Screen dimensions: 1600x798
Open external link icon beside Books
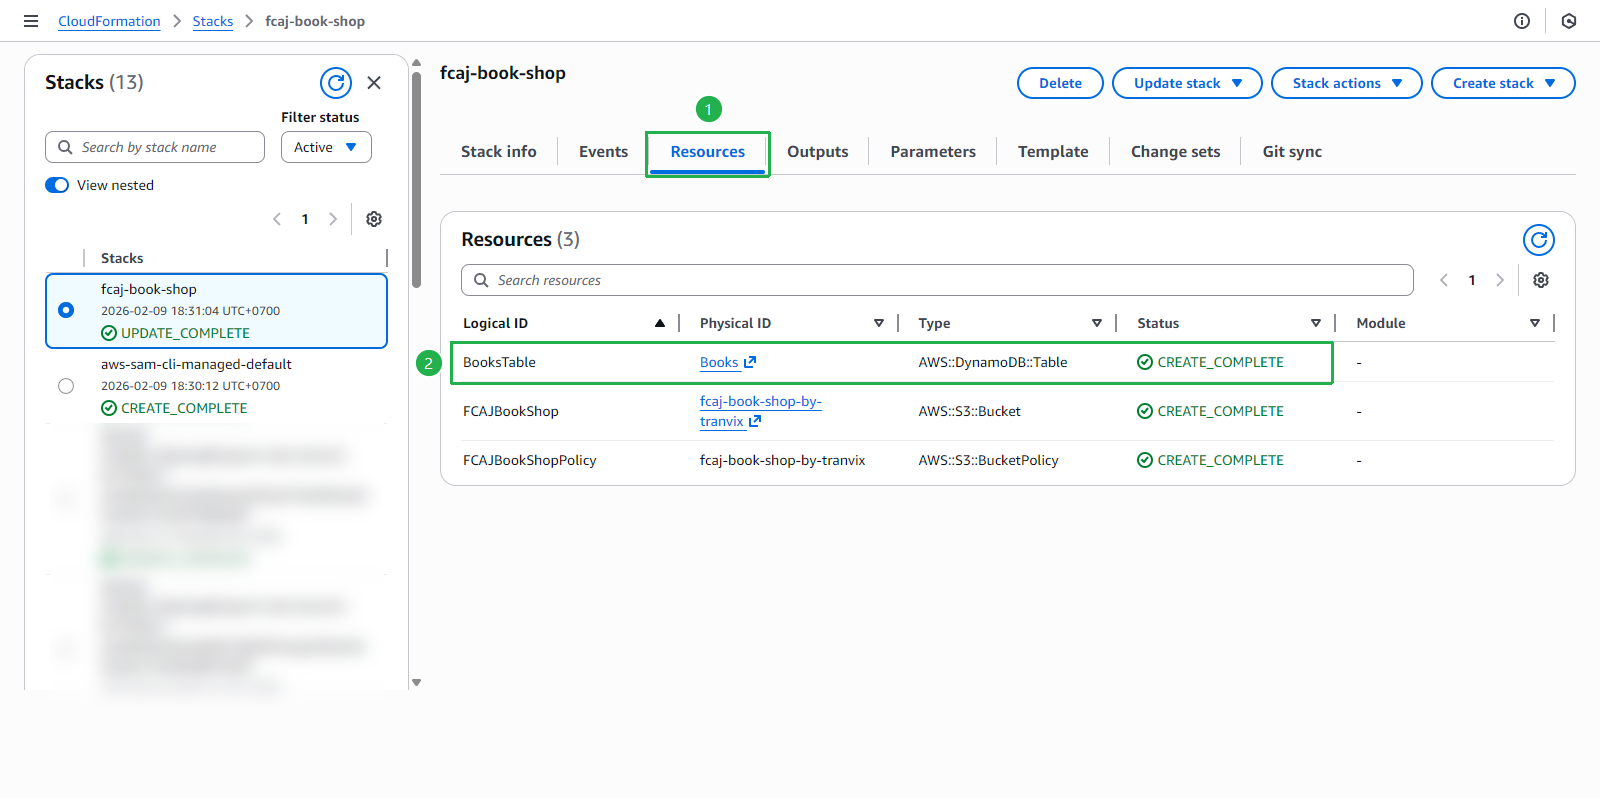click(x=750, y=362)
